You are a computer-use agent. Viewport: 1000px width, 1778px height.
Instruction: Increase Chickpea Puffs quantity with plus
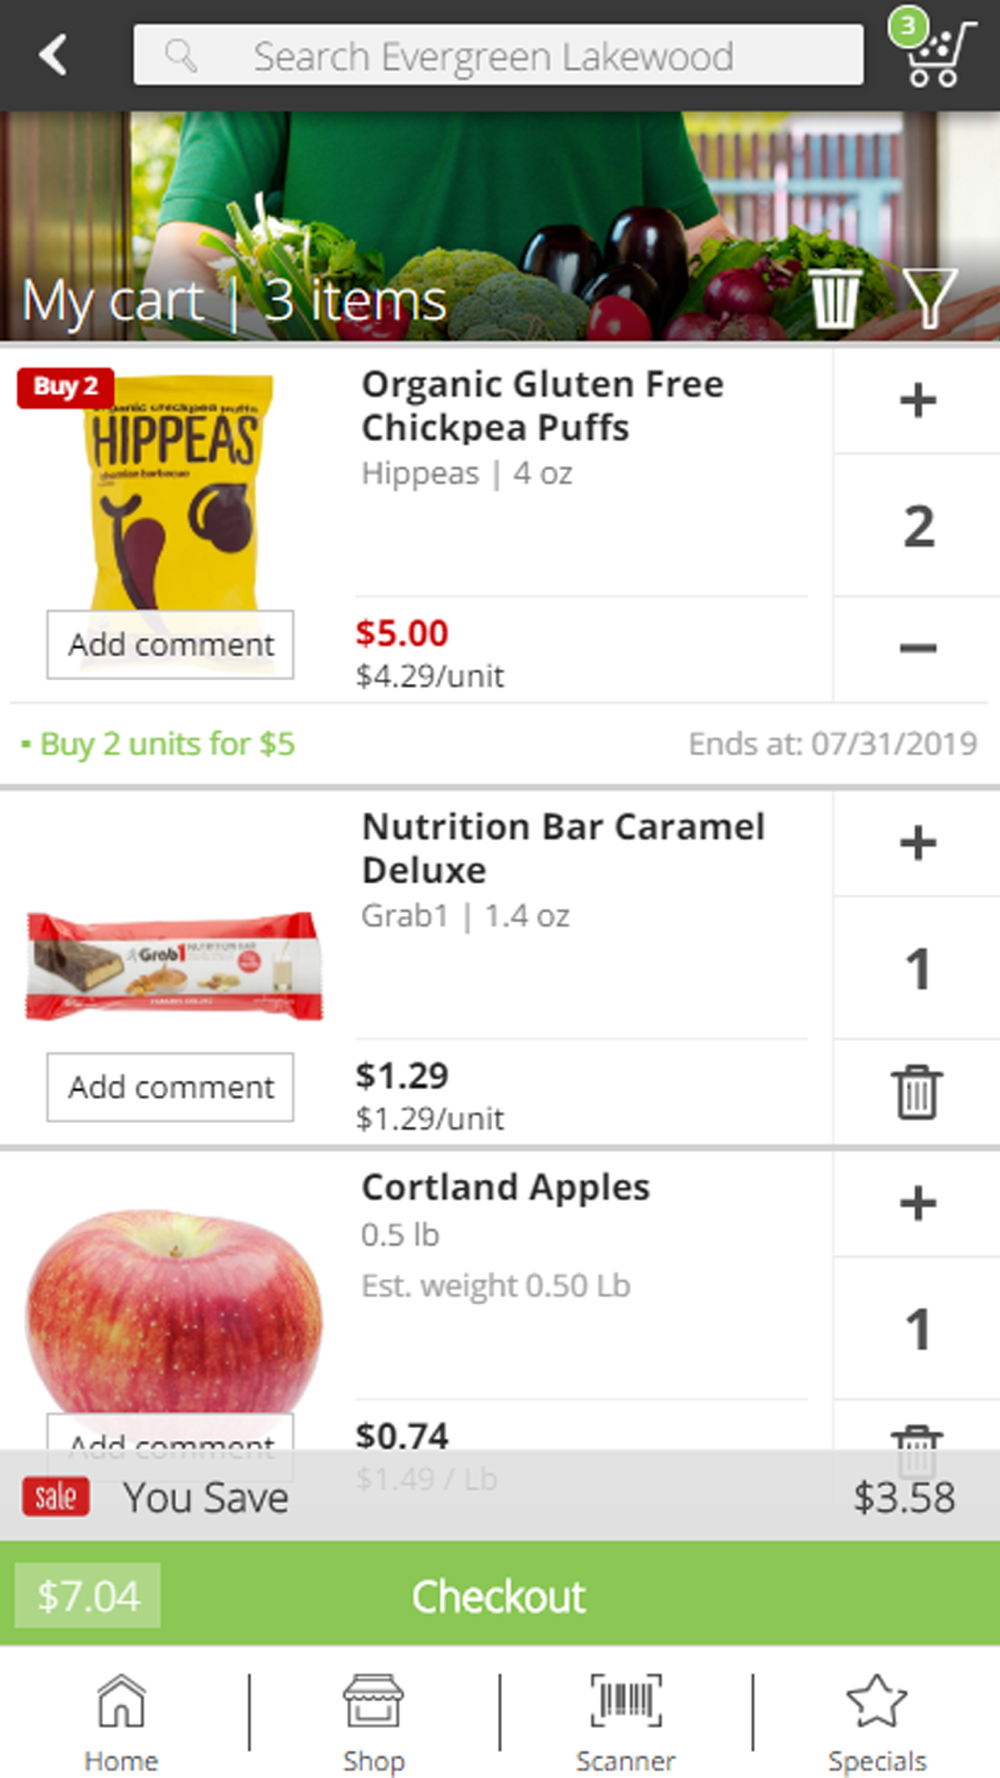coord(917,401)
